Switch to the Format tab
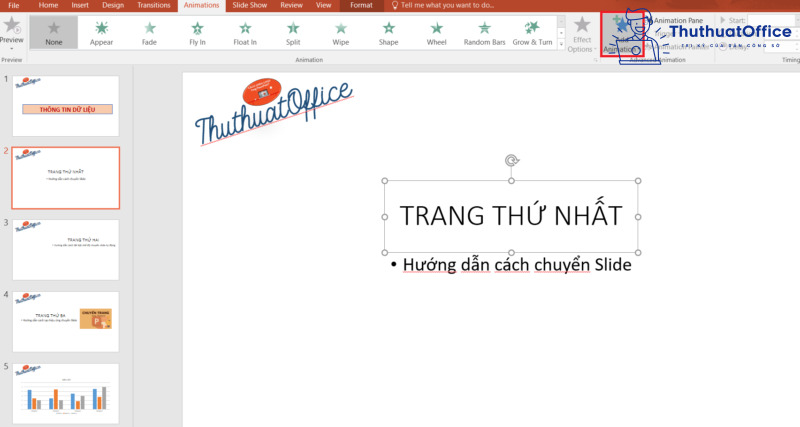Screen dimensions: 800x427 click(x=361, y=5)
